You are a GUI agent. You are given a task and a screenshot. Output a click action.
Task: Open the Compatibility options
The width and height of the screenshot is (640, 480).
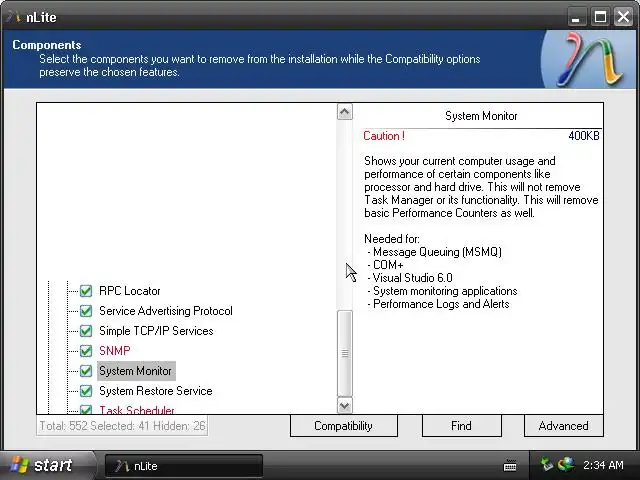(344, 426)
